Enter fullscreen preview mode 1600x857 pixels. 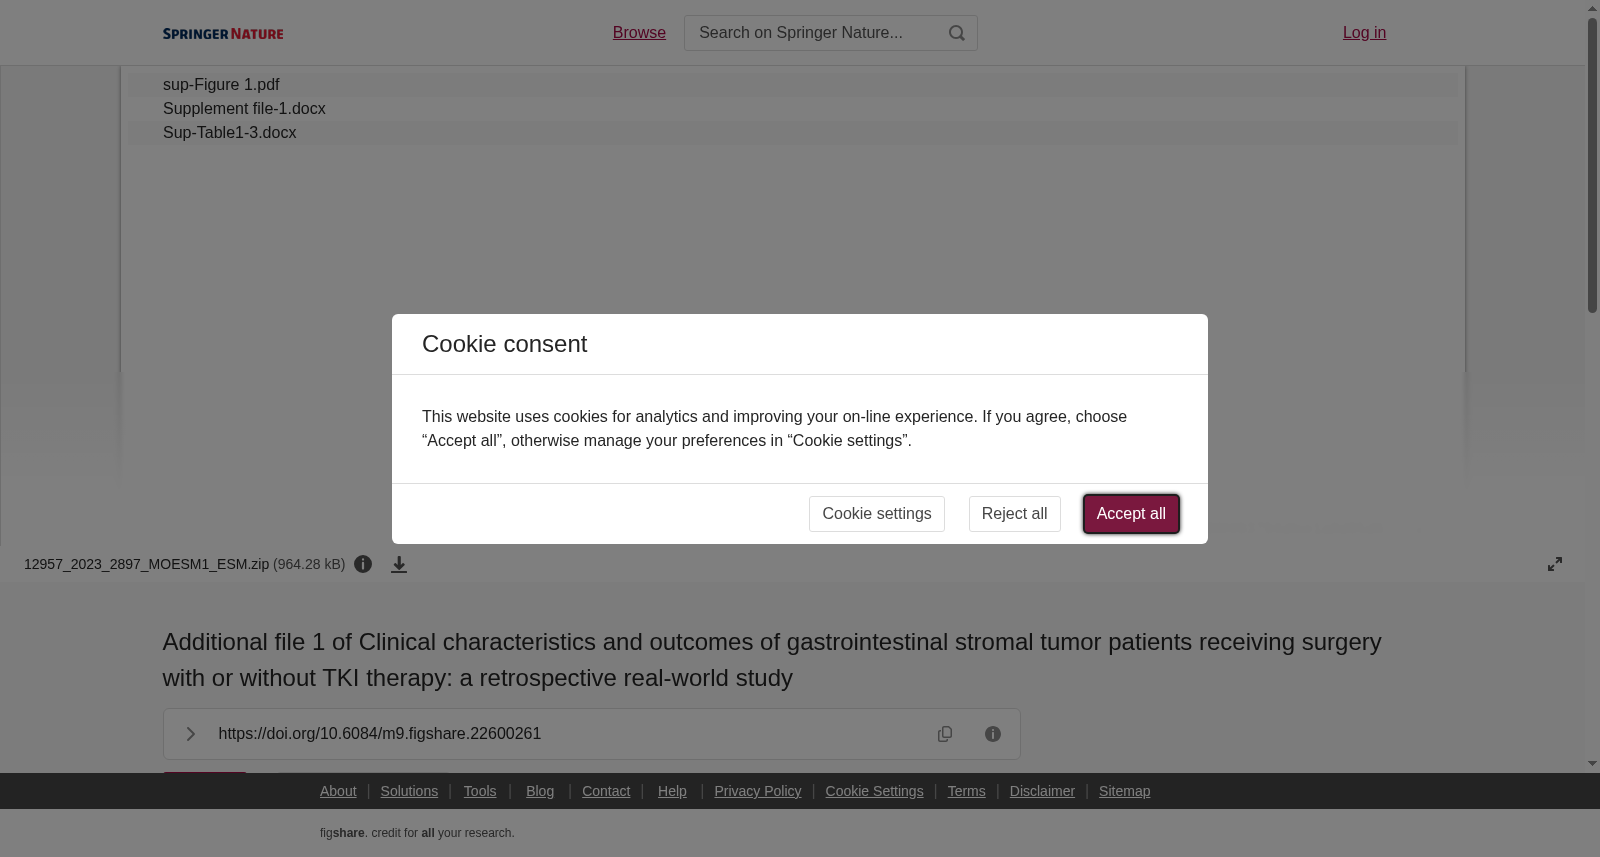(1555, 564)
